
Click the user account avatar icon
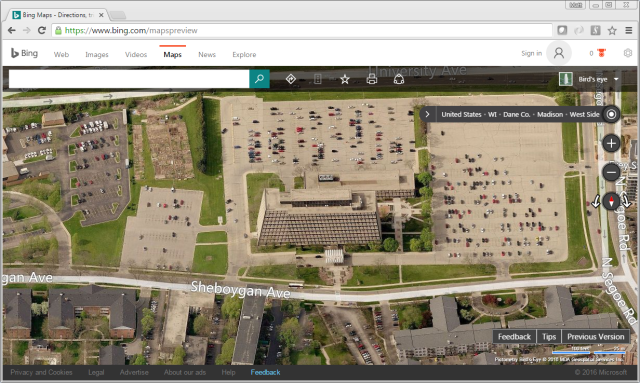(x=559, y=53)
